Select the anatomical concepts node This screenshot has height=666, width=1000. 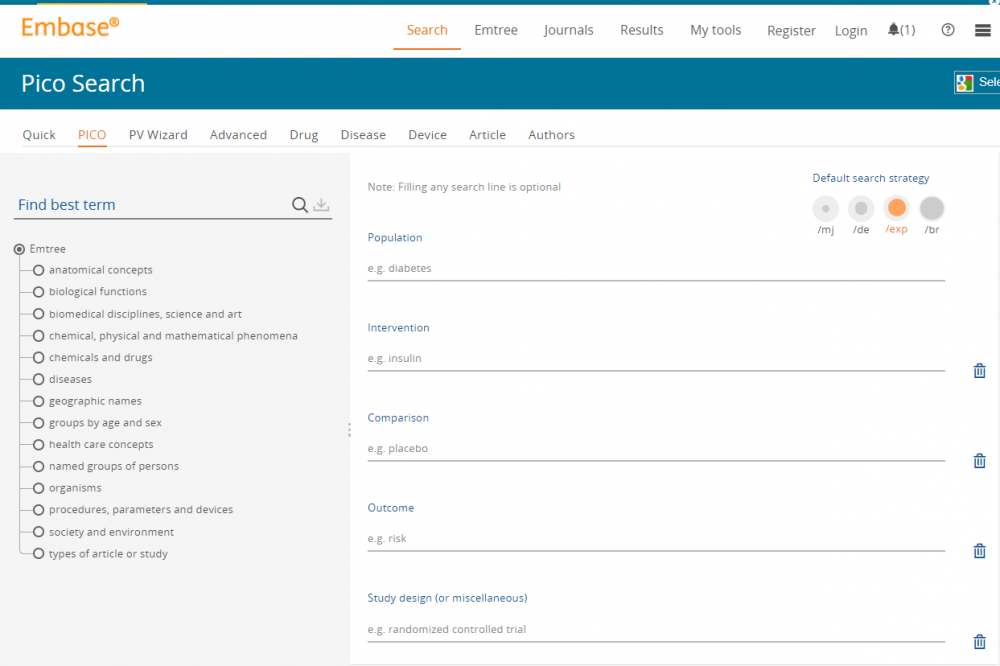point(38,270)
